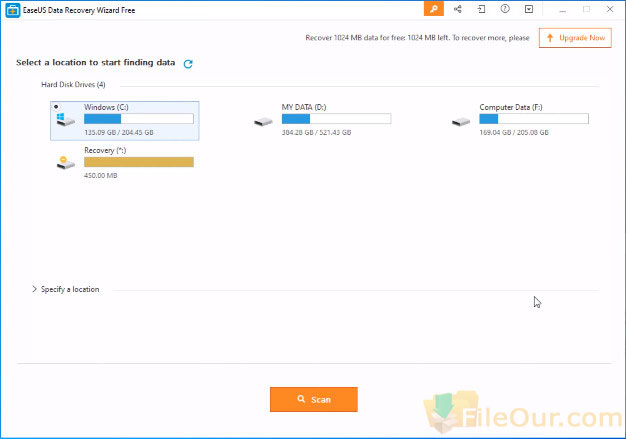Click the 169.04 GB / 205.08 GB text
626x439 pixels.
click(514, 132)
